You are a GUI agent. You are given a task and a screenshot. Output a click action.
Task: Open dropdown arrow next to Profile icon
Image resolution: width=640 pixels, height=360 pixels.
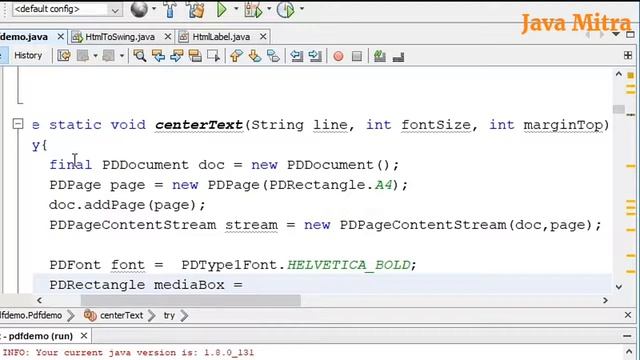tap(302, 9)
